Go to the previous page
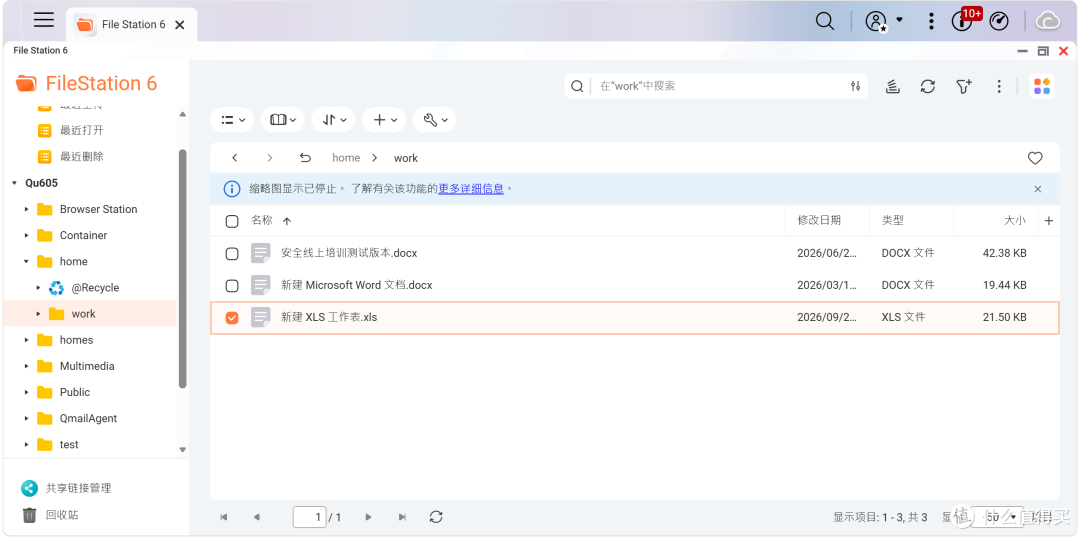The image size is (1080, 539). (257, 517)
